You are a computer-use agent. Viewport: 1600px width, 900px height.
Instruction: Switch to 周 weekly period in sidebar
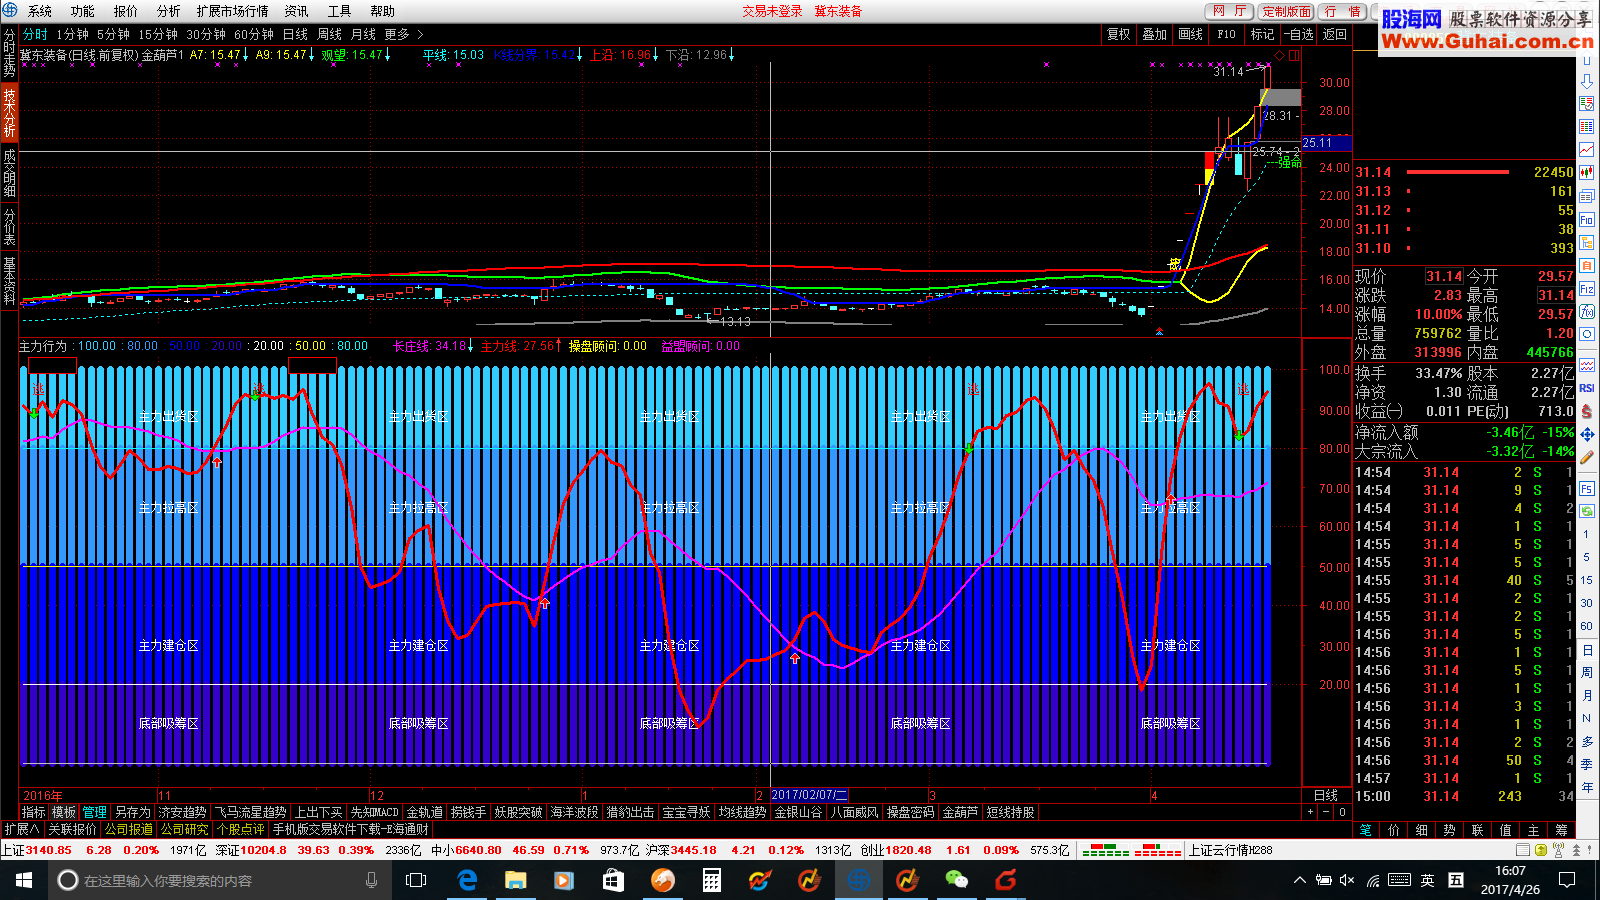click(1587, 672)
